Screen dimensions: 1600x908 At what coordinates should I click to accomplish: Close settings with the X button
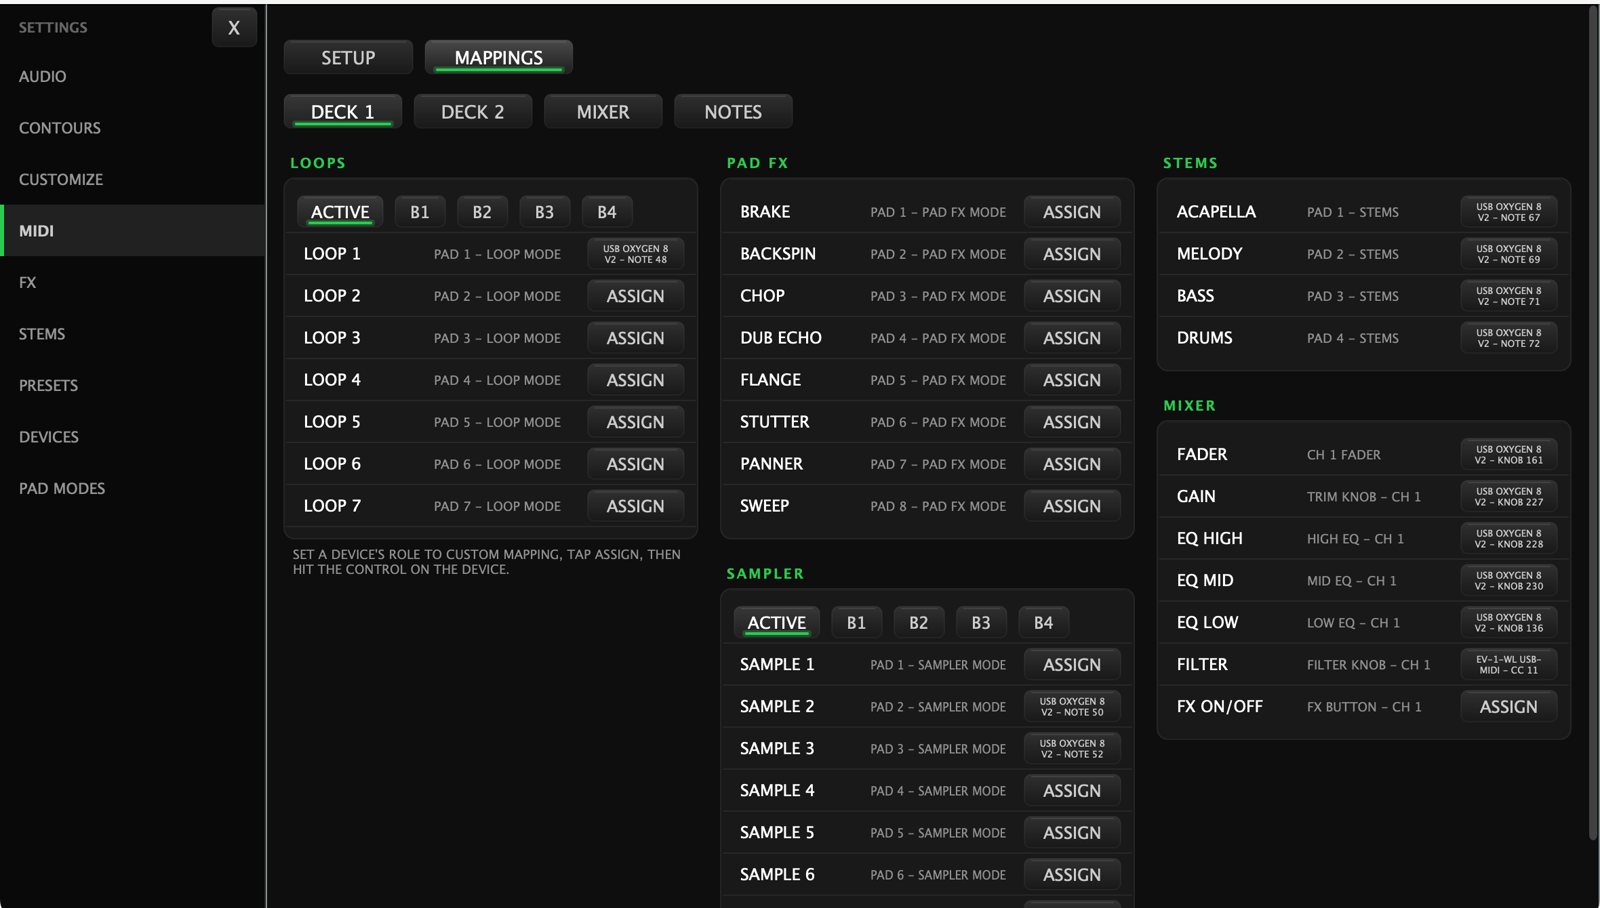click(x=234, y=28)
